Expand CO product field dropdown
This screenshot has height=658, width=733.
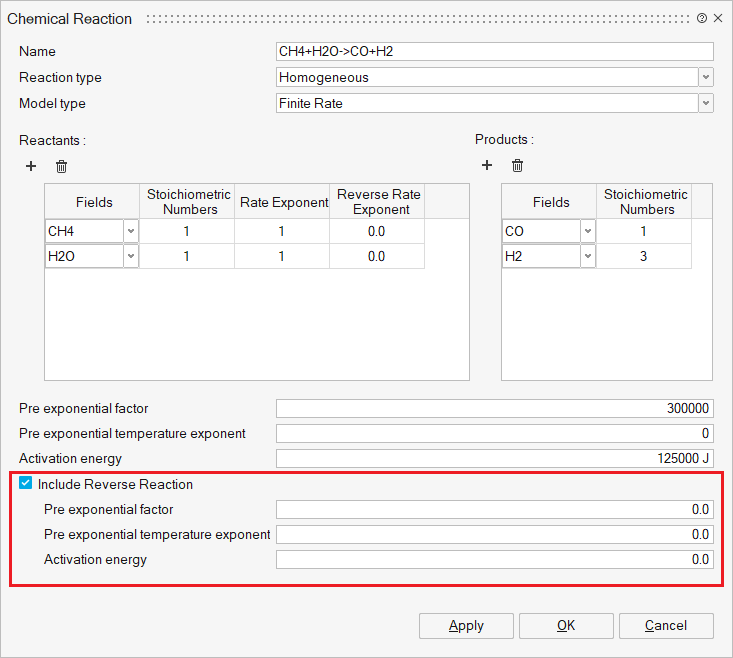click(588, 231)
